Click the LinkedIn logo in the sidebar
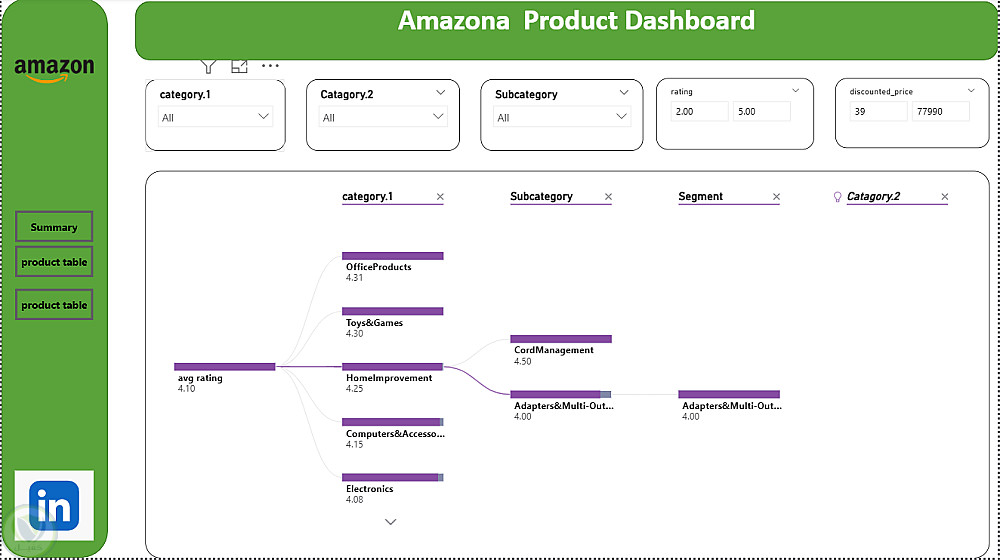 pos(54,507)
